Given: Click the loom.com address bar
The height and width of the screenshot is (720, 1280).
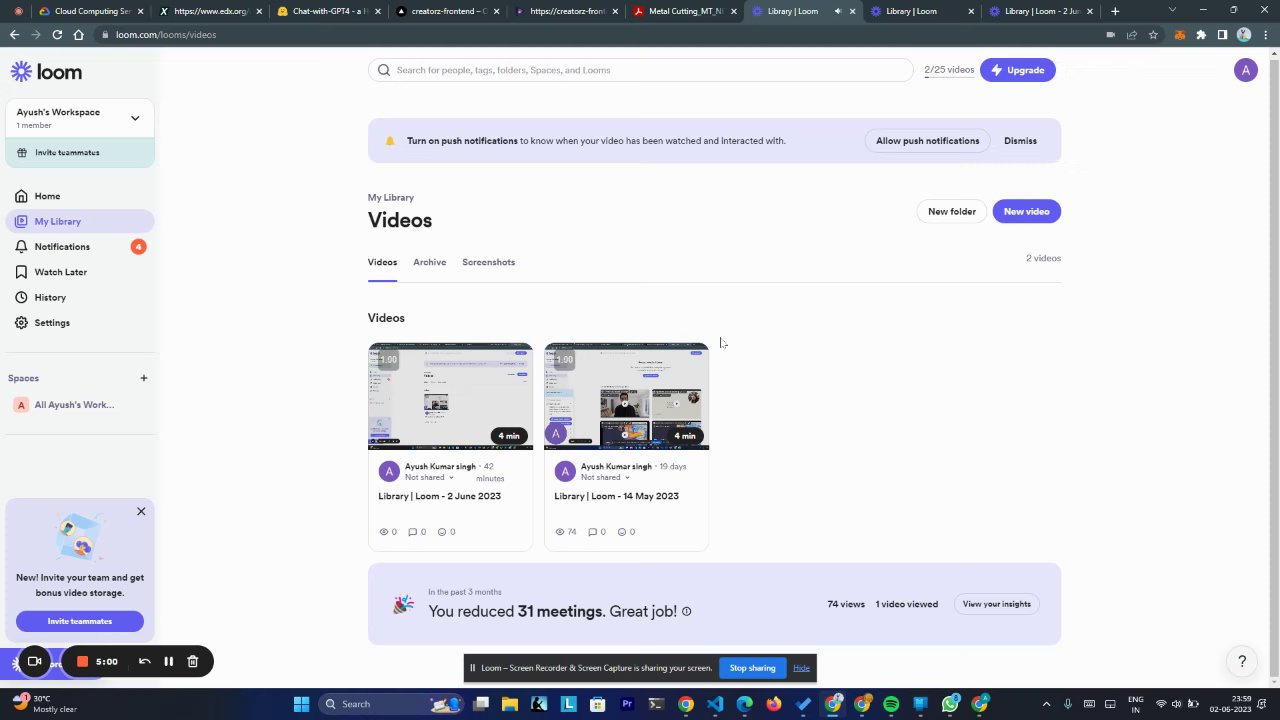Looking at the screenshot, I should click(600, 34).
